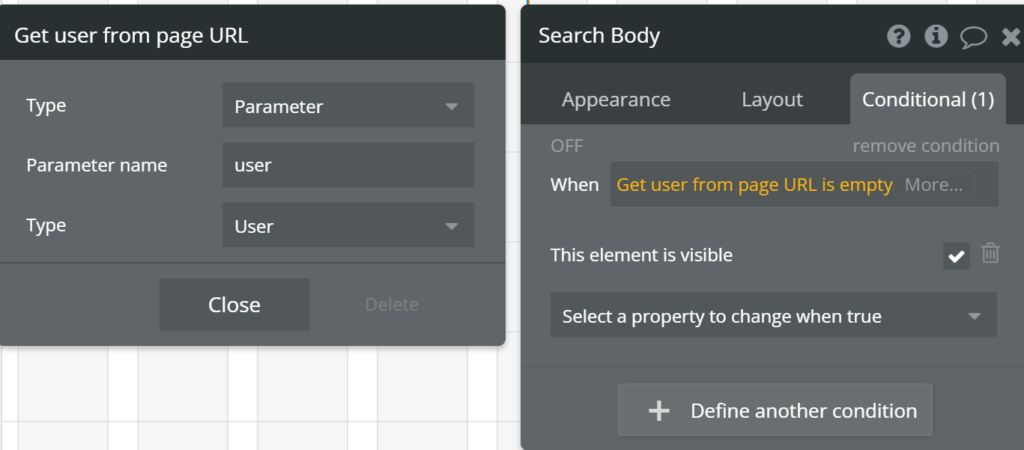This screenshot has width=1024, height=450.
Task: Switch to the Layout tab
Action: (x=772, y=99)
